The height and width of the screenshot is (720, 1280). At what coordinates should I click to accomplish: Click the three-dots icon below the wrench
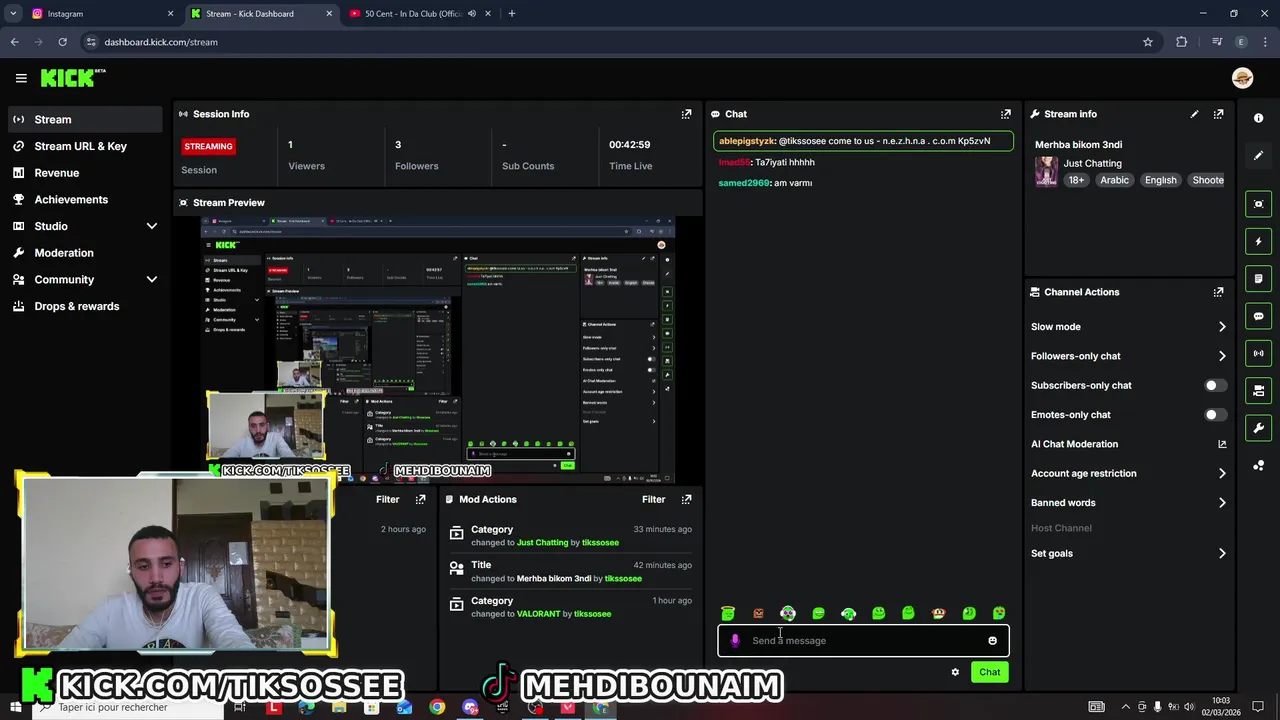click(1258, 466)
